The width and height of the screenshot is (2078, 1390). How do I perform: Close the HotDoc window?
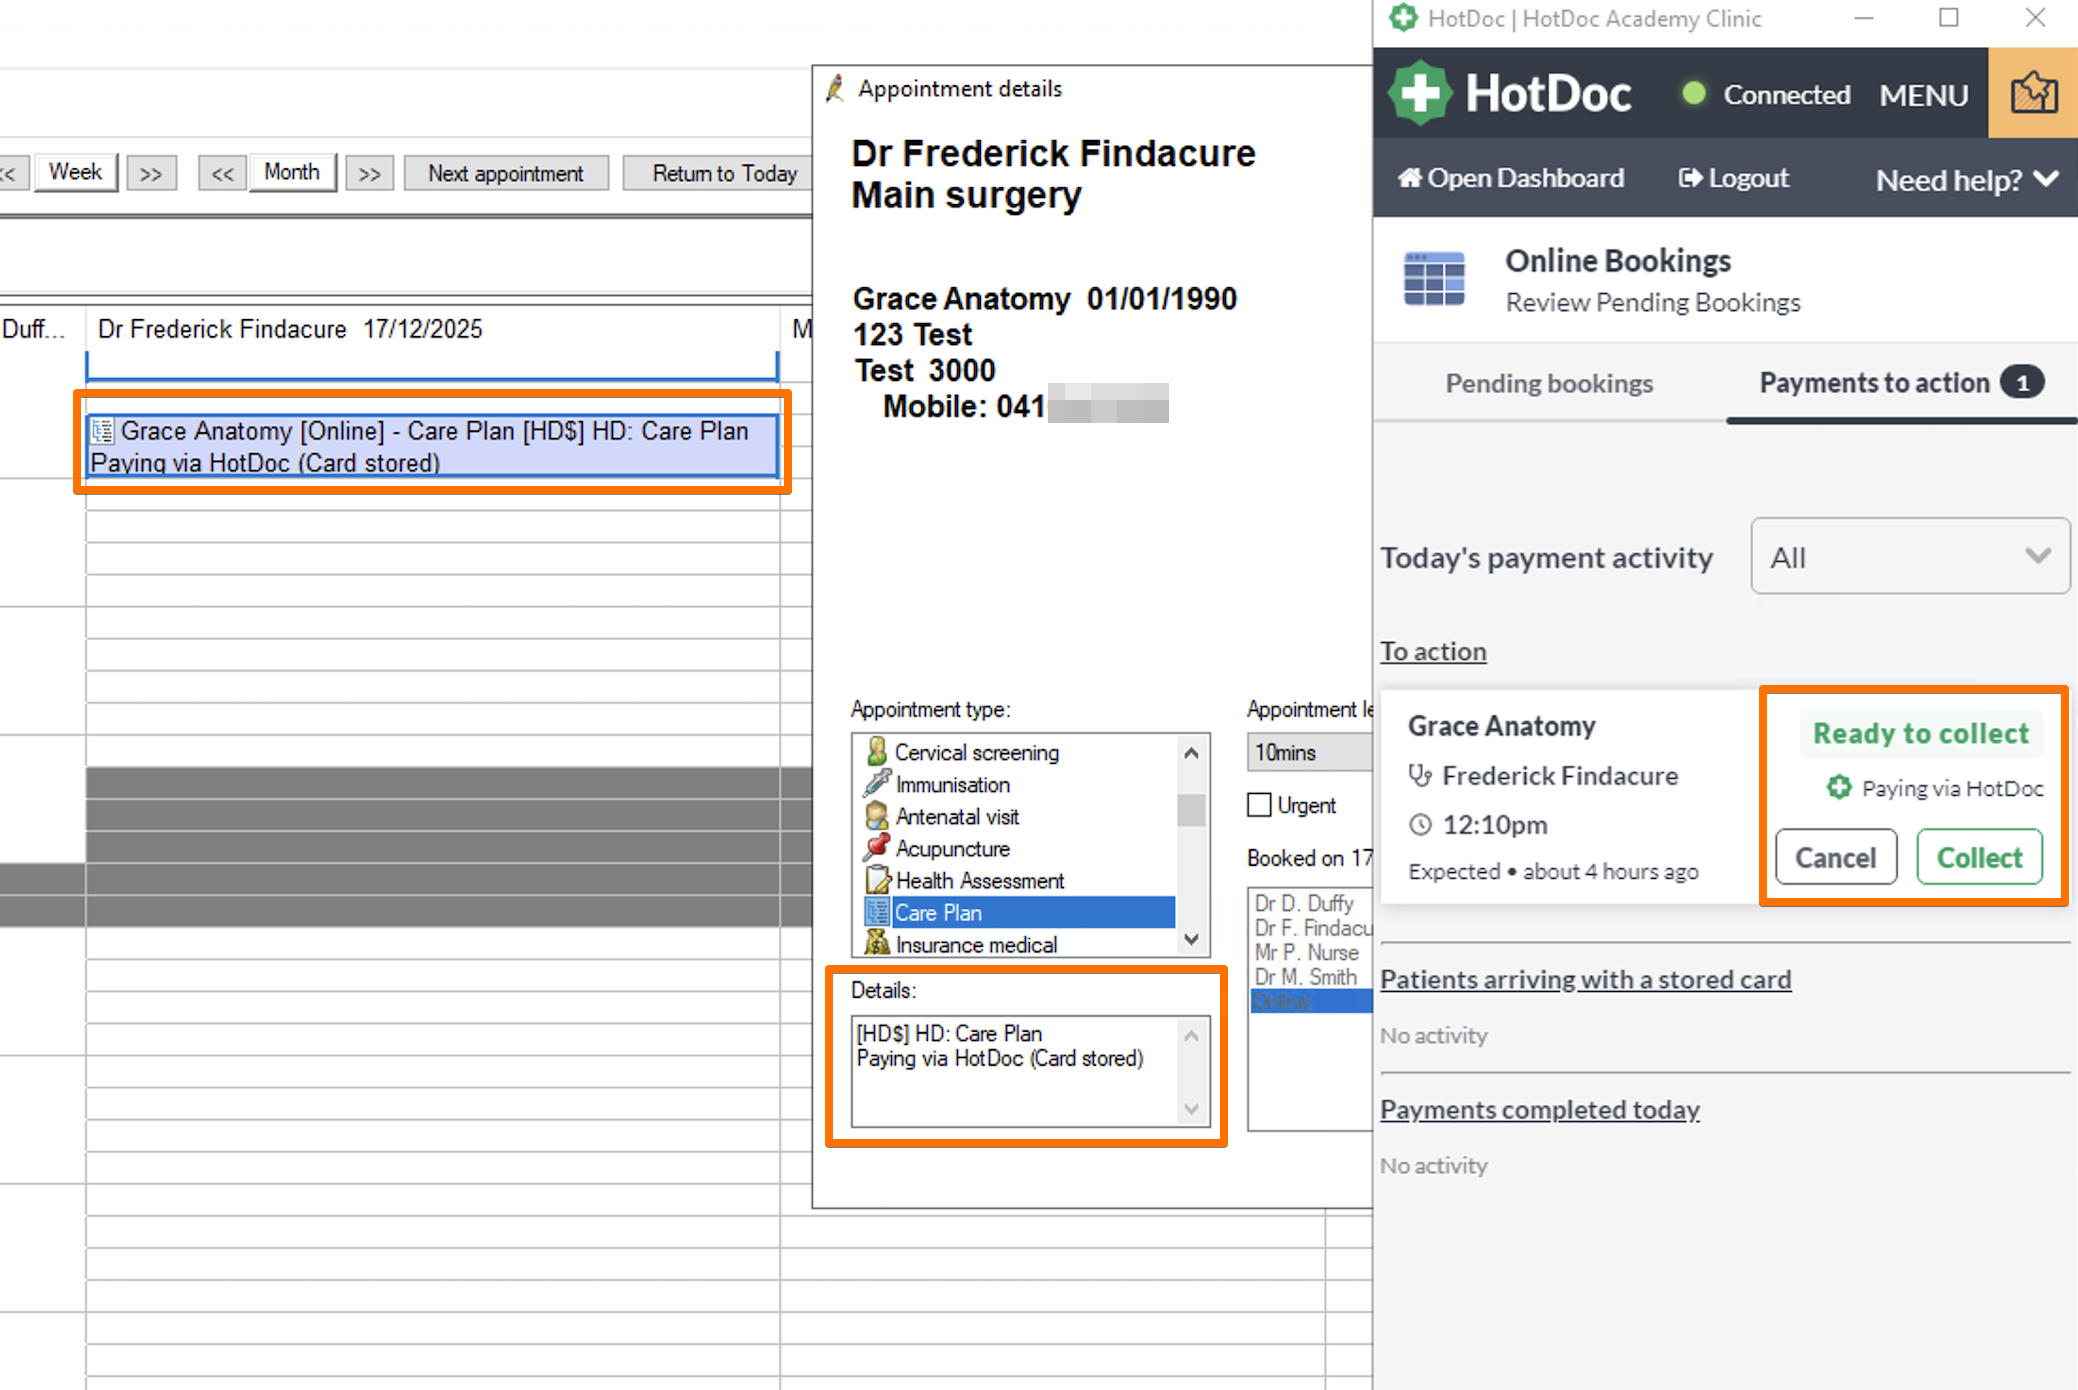[2034, 18]
